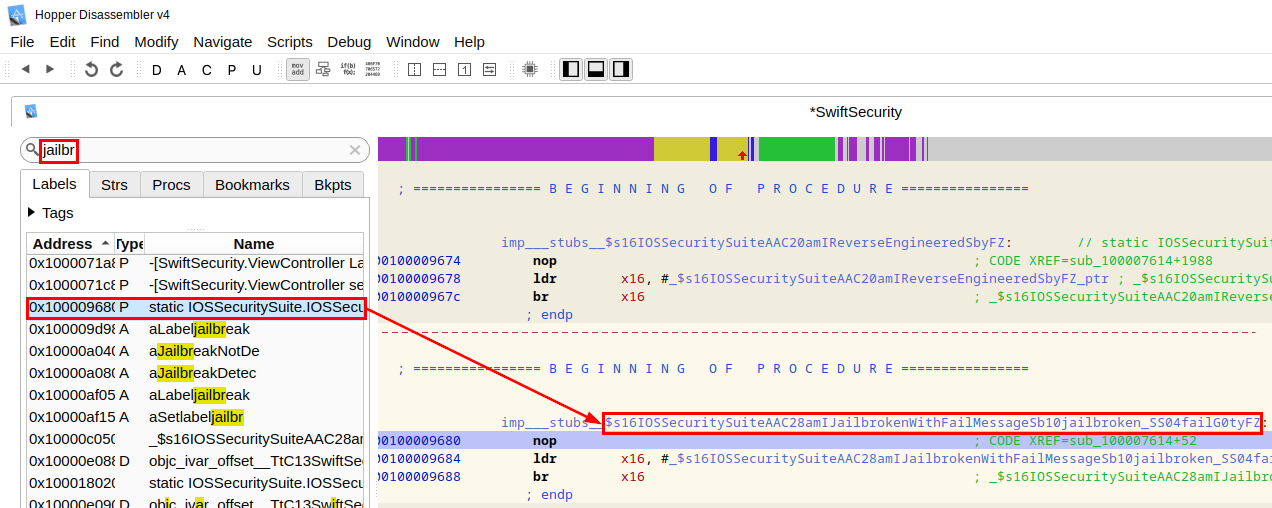
Task: Click the nop instruction at 0100009680
Action: [545, 441]
